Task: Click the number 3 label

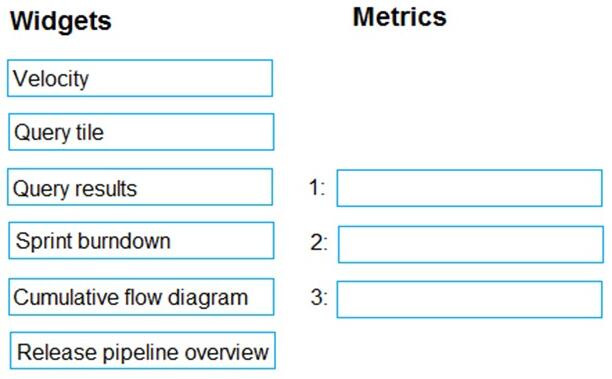Action: coord(319,297)
